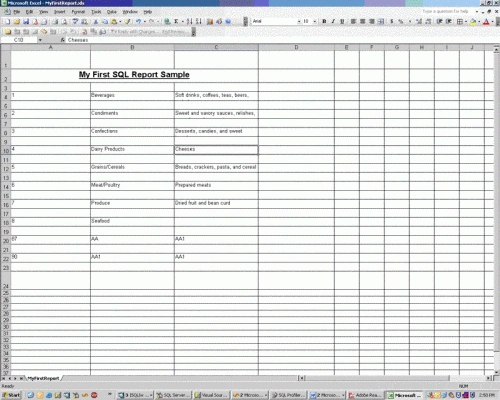Viewport: 500px width, 400px height.
Task: Click the Type a question for help box
Action: (446, 11)
